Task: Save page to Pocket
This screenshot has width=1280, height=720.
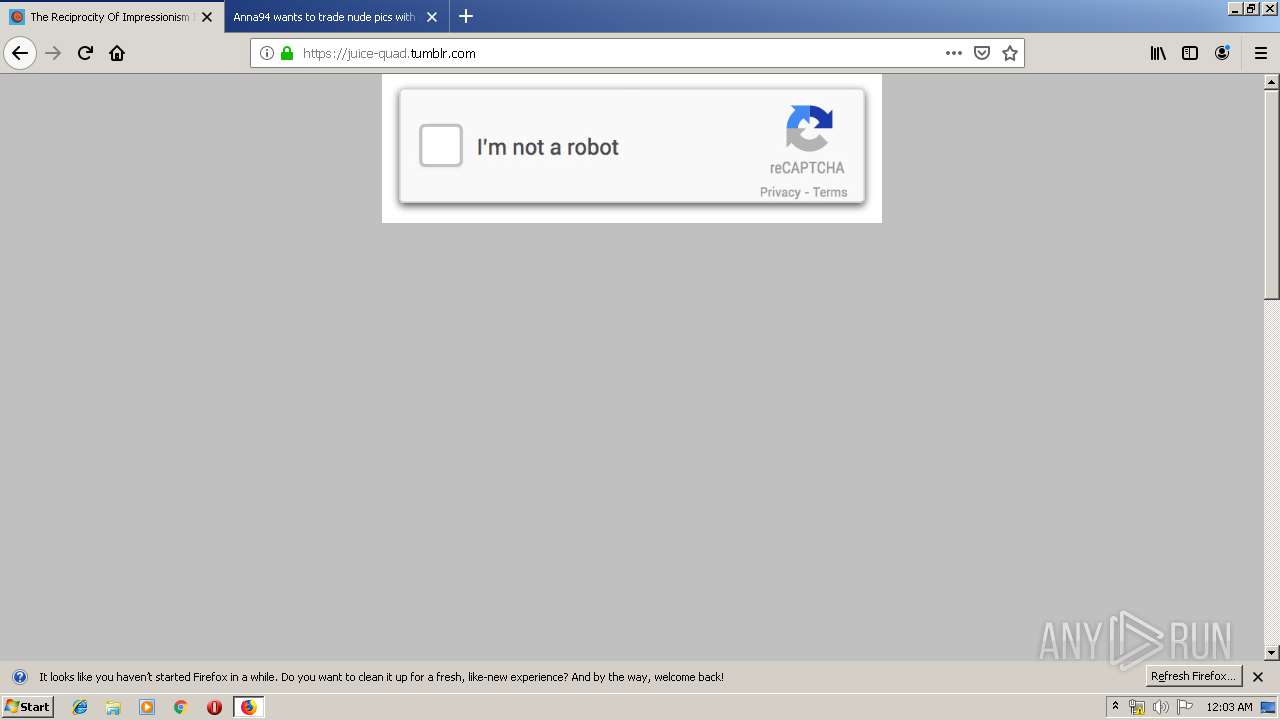Action: (982, 53)
